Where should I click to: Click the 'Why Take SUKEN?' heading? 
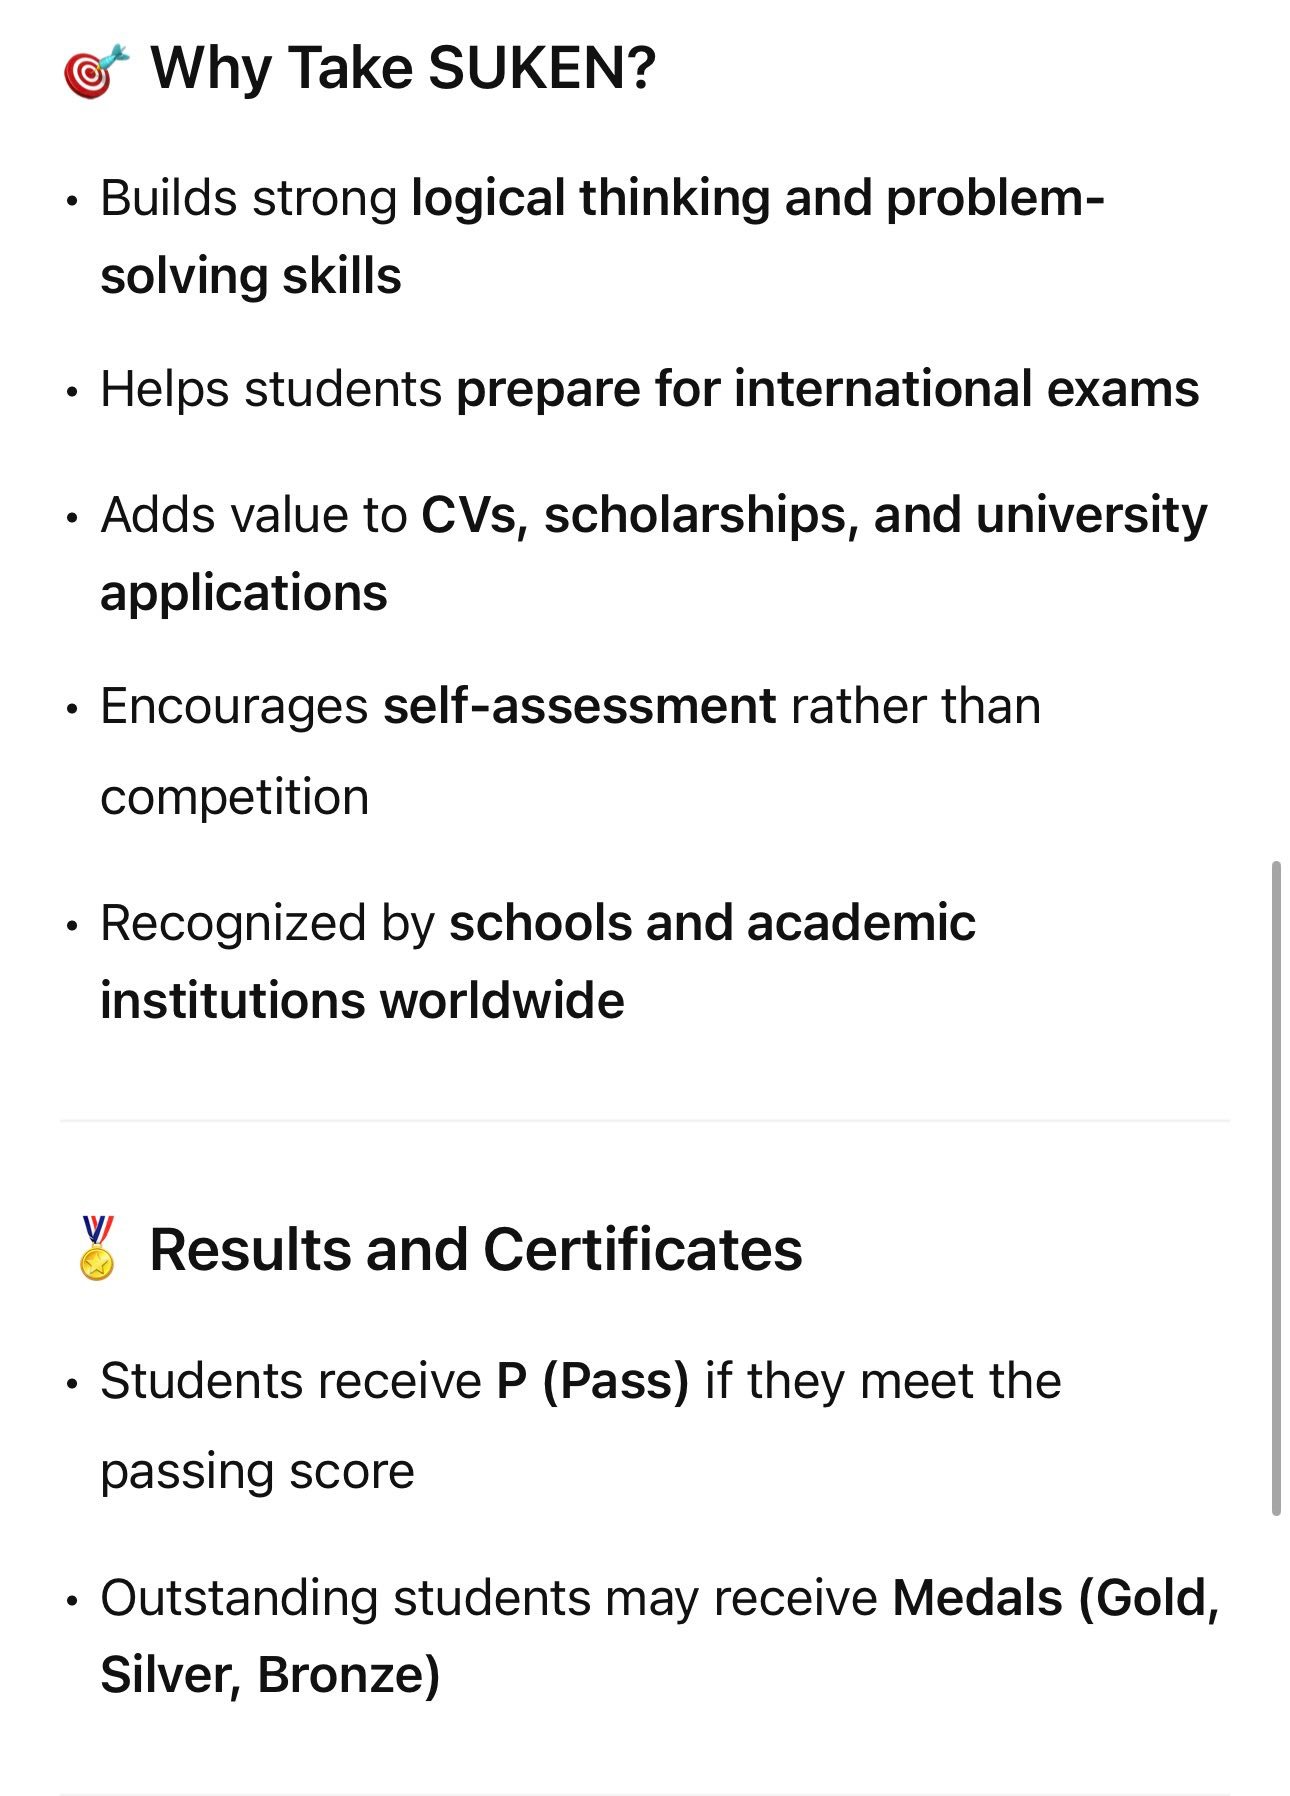[403, 69]
